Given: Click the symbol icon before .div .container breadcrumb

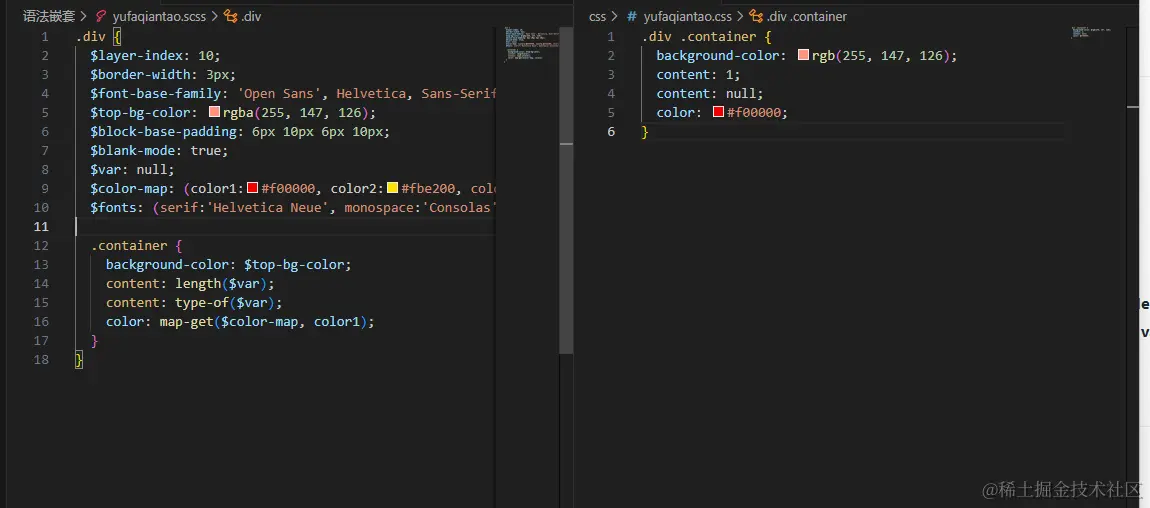Looking at the screenshot, I should point(756,16).
